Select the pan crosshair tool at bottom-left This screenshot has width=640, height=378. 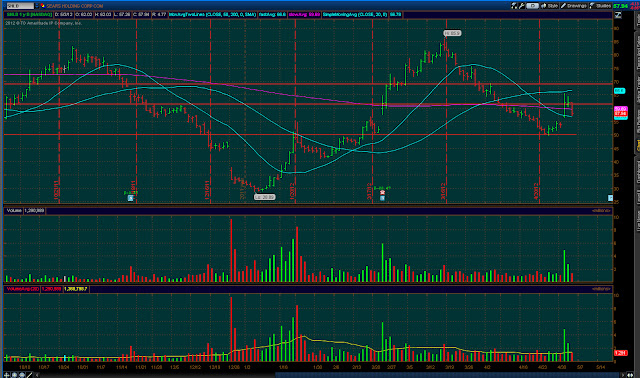click(x=7, y=375)
